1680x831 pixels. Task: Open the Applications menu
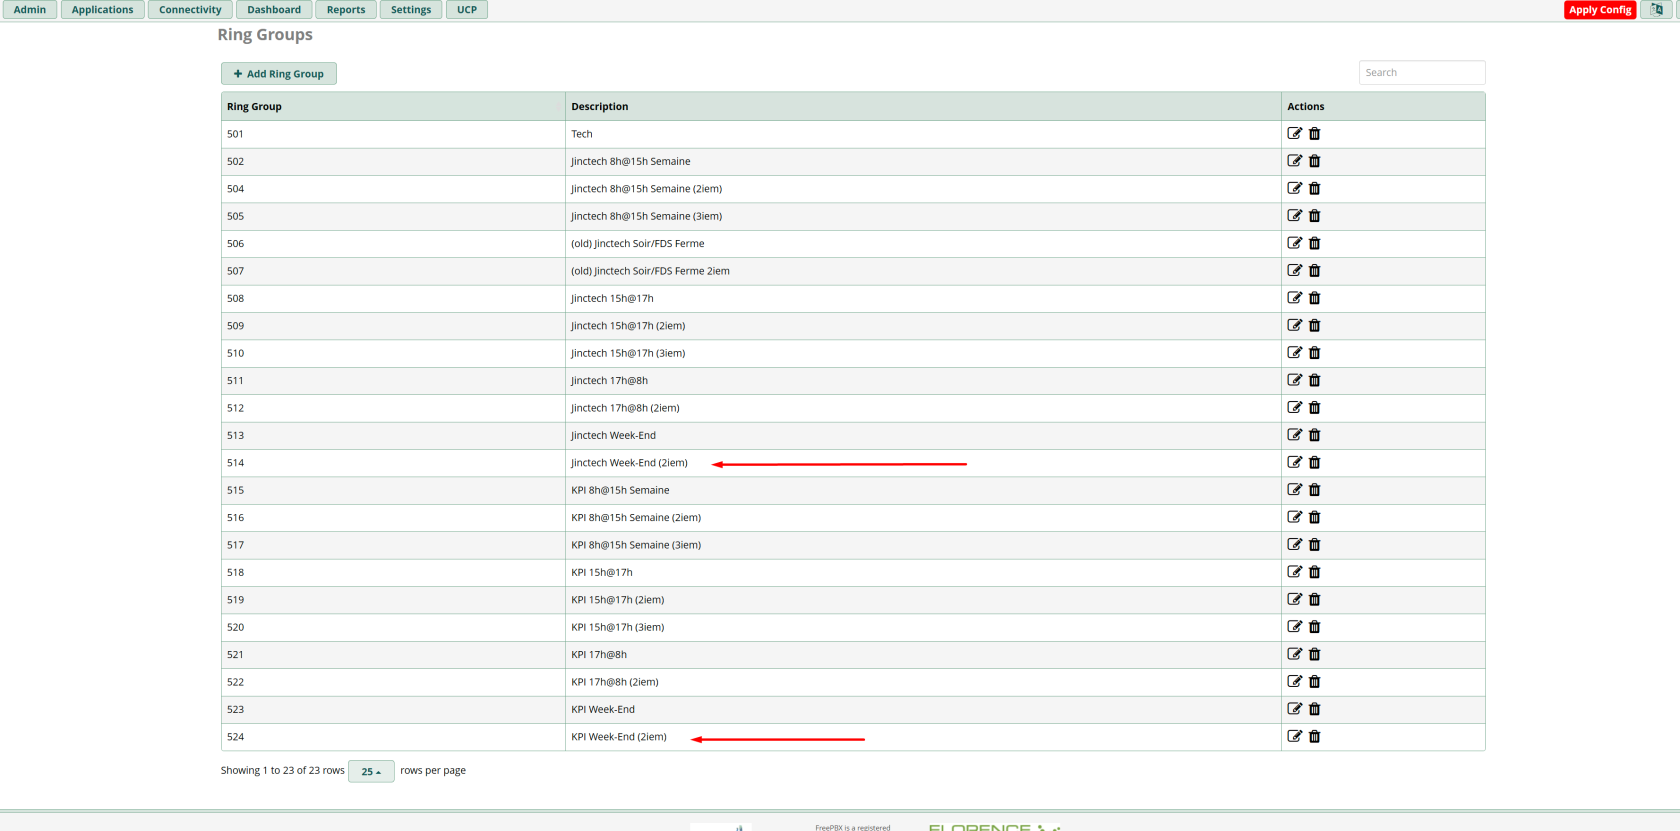[102, 10]
